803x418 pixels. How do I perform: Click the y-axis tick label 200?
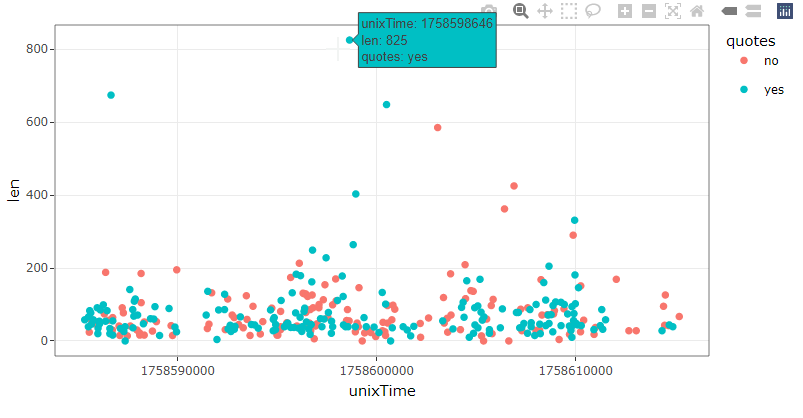pos(37,268)
